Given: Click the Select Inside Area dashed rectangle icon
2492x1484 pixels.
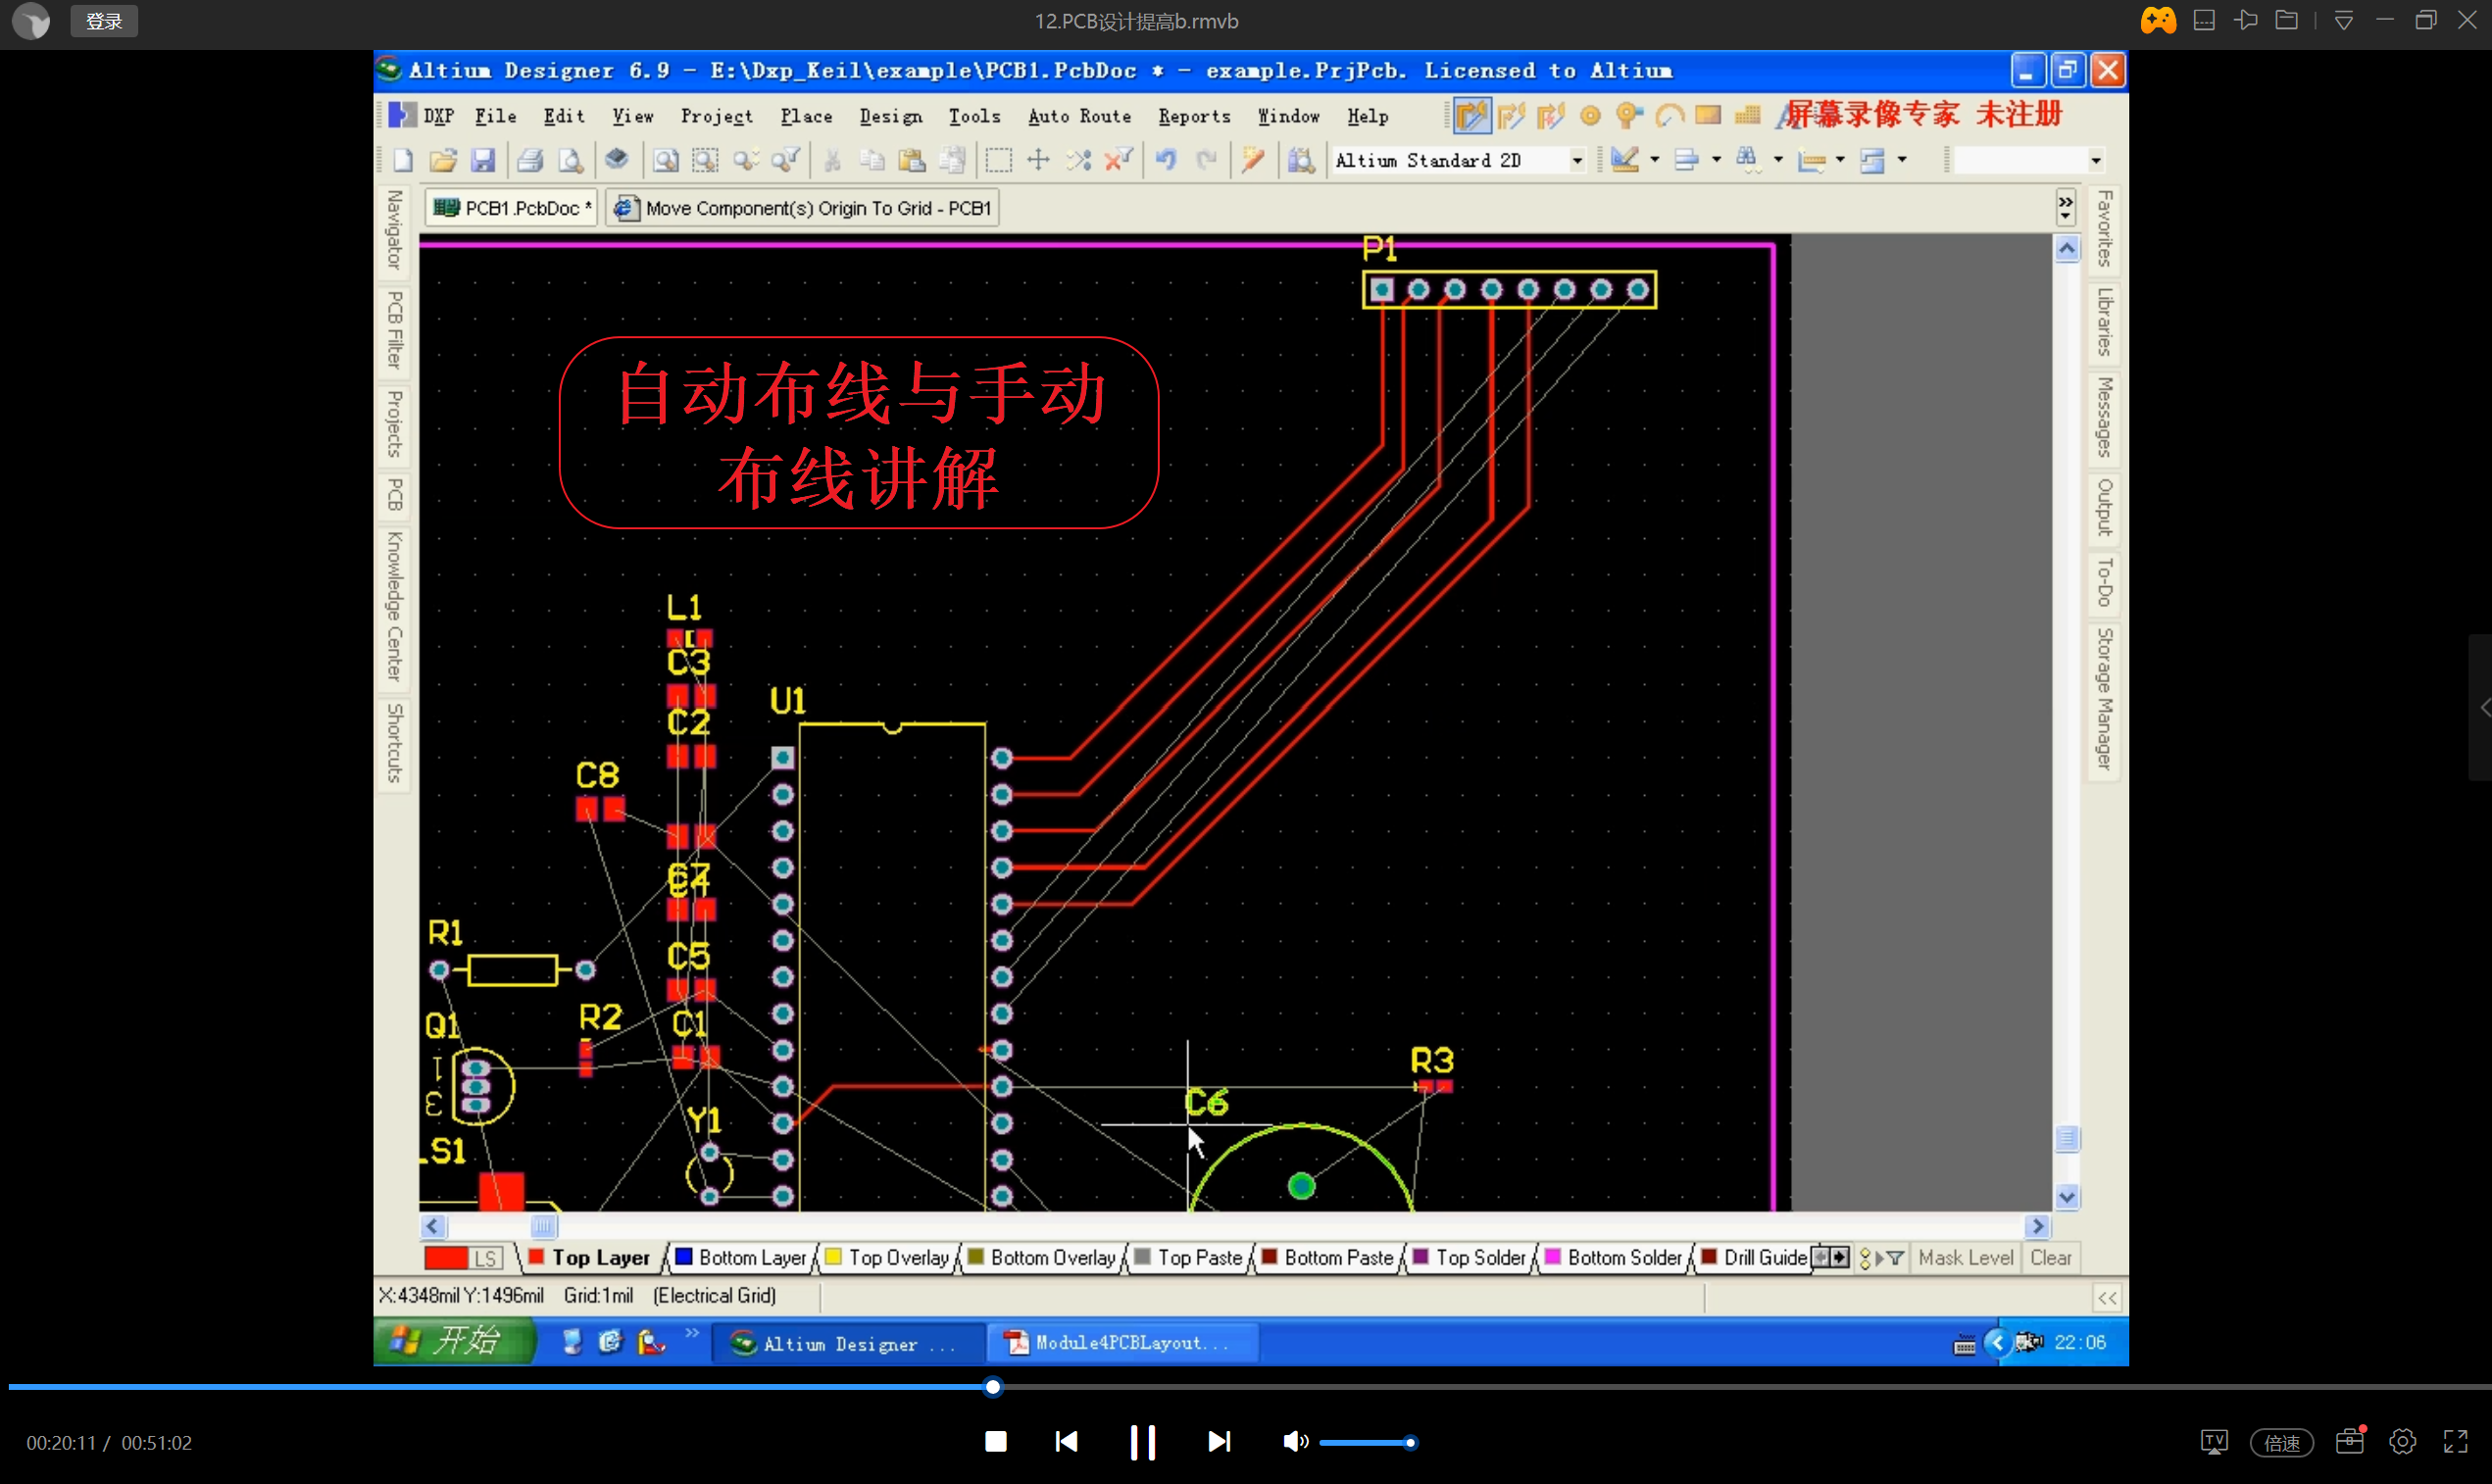Looking at the screenshot, I should pos(999,160).
